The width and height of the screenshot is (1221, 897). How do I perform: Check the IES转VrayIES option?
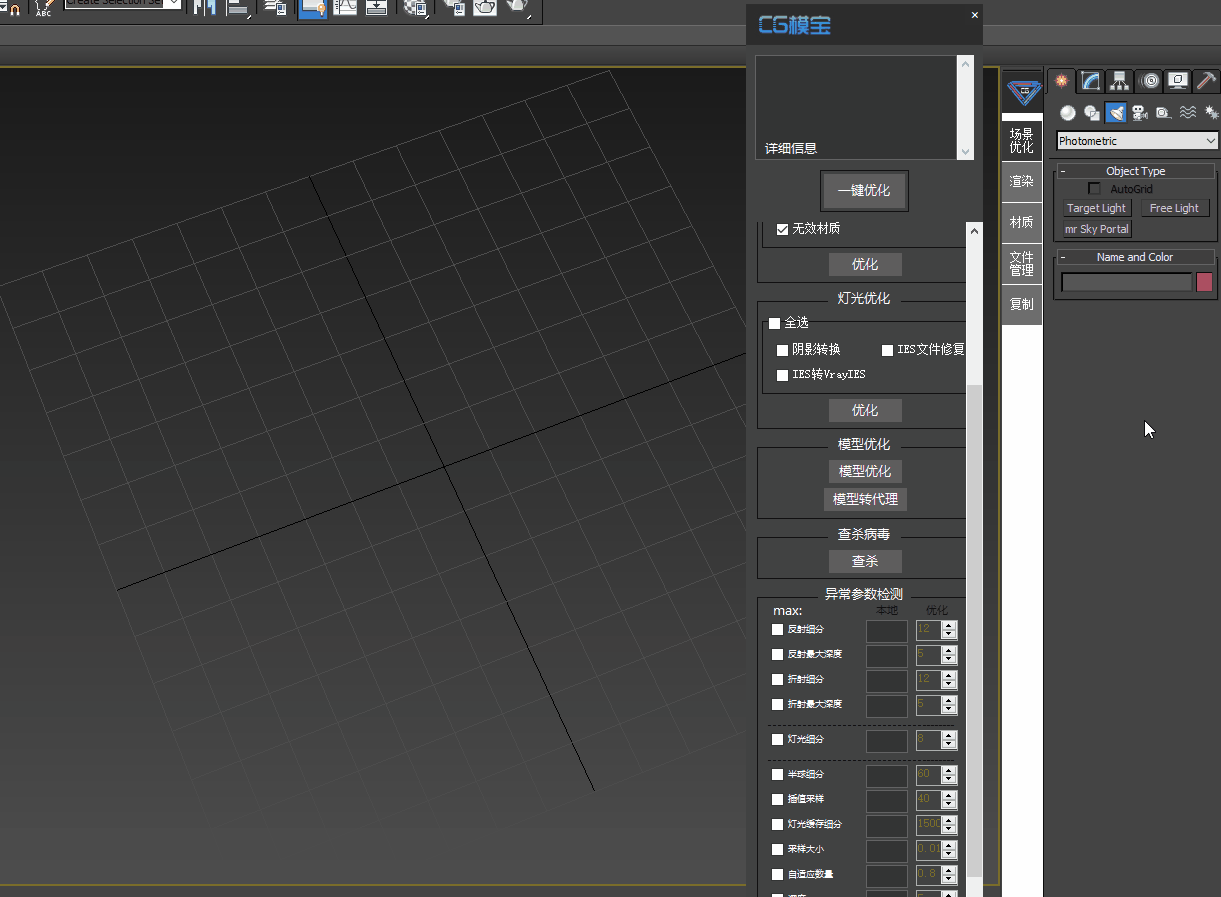781,375
